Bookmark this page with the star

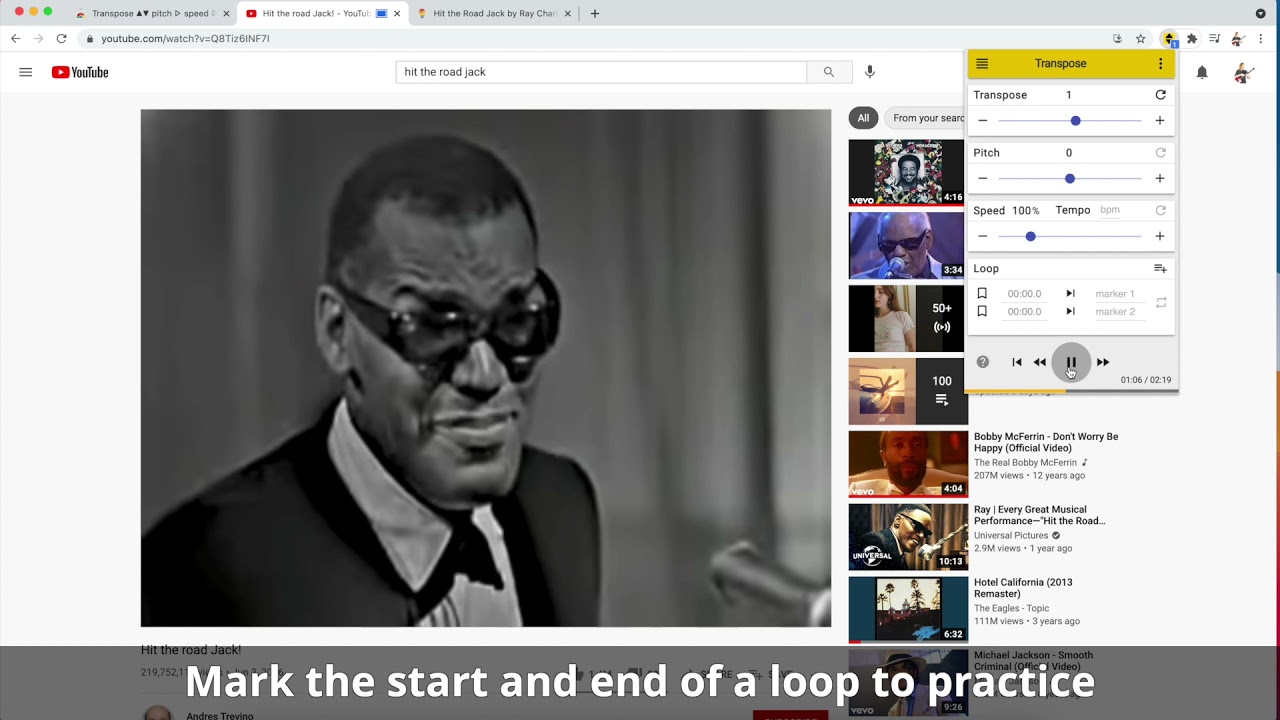[1141, 38]
